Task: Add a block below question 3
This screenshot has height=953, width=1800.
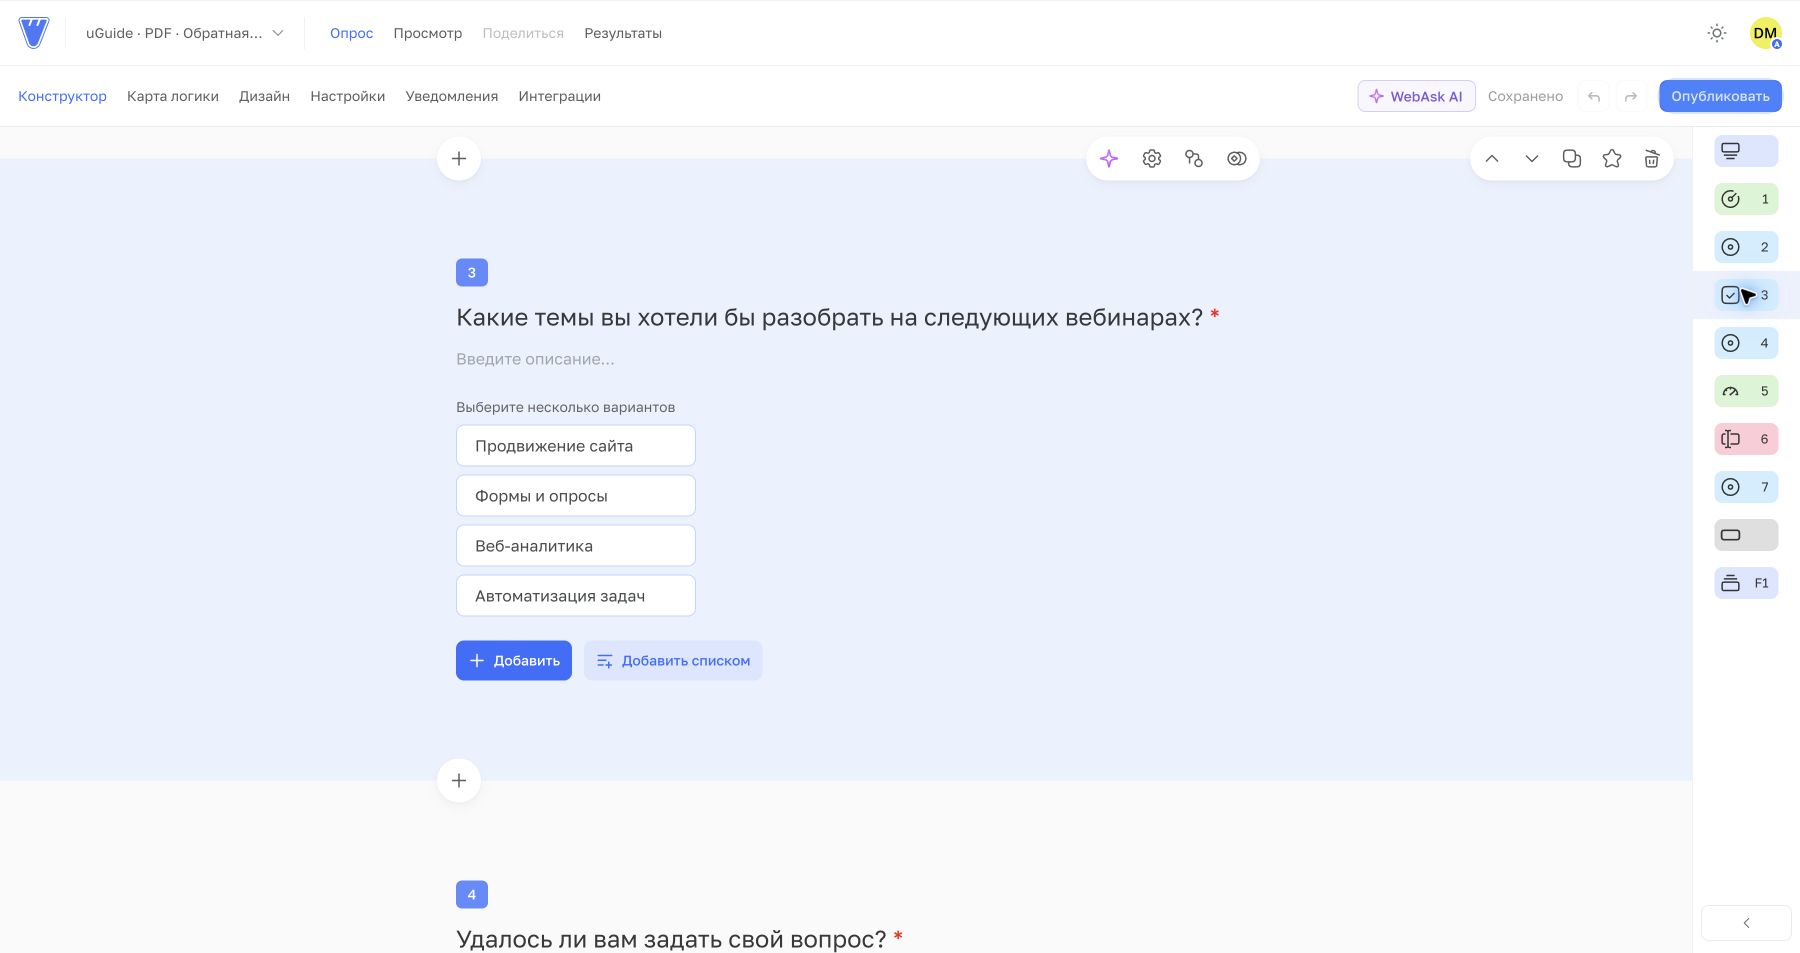Action: click(x=459, y=781)
